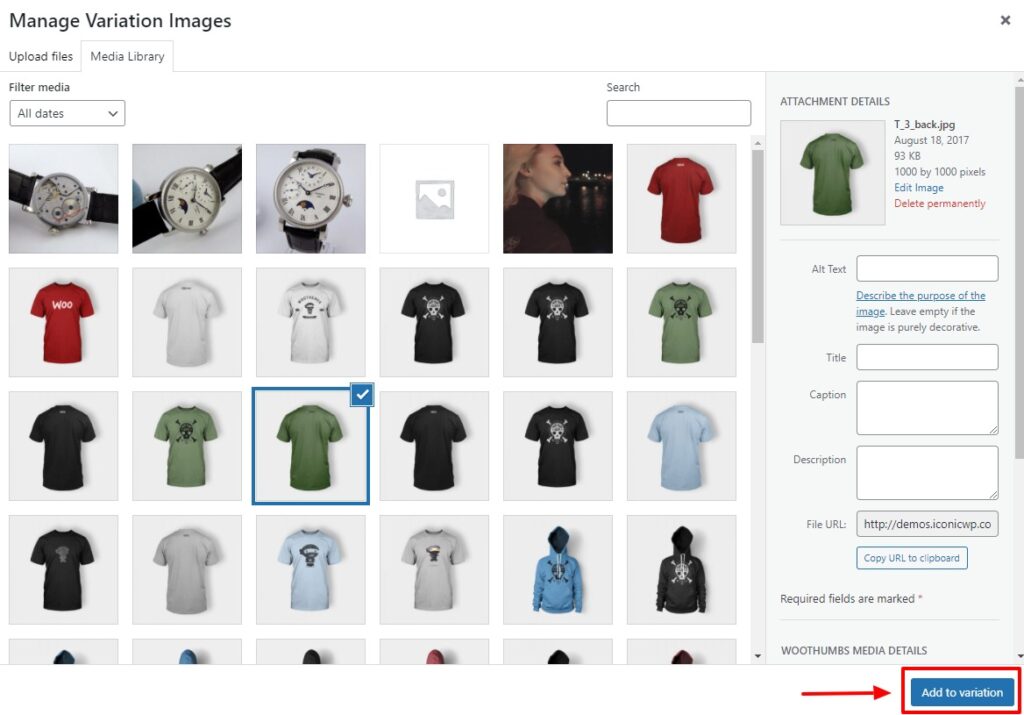Click the Title input field
1024x715 pixels.
(926, 357)
